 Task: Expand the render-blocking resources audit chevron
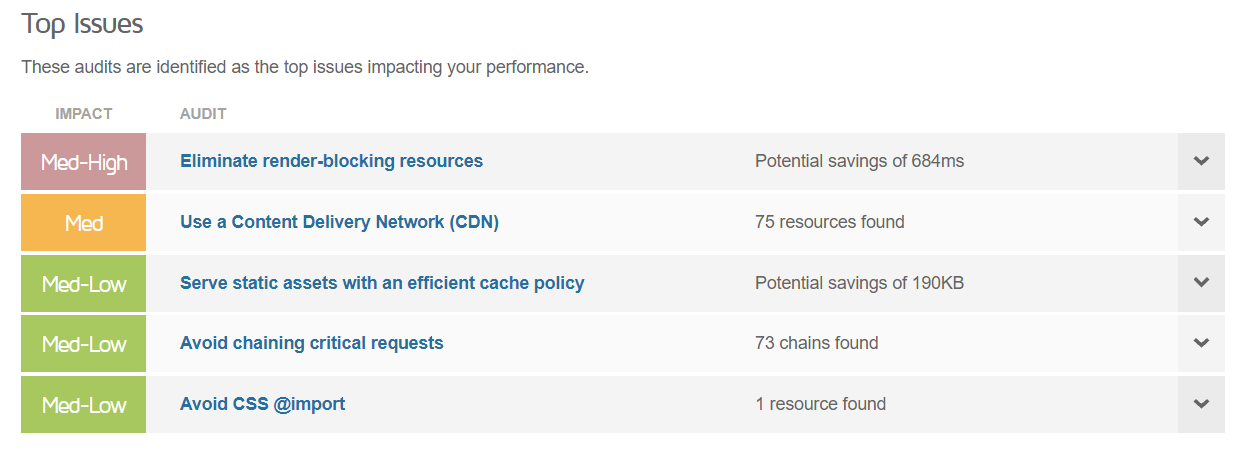1201,161
